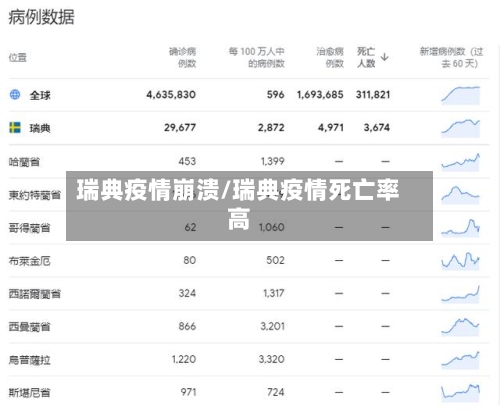Click Sweden confirmed cases 29,677
Image resolution: width=500 pixels, height=413 pixels.
point(180,128)
